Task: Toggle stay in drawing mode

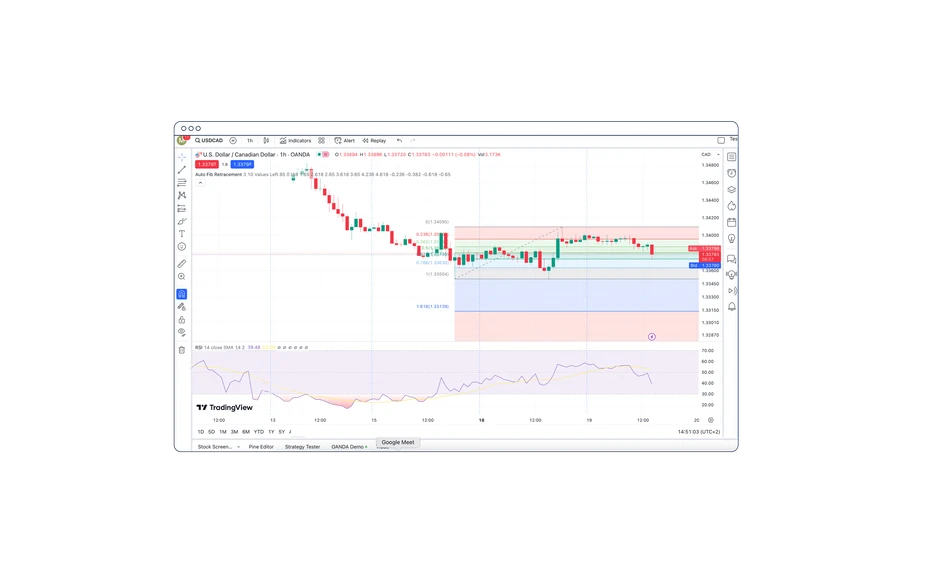Action: pos(181,307)
